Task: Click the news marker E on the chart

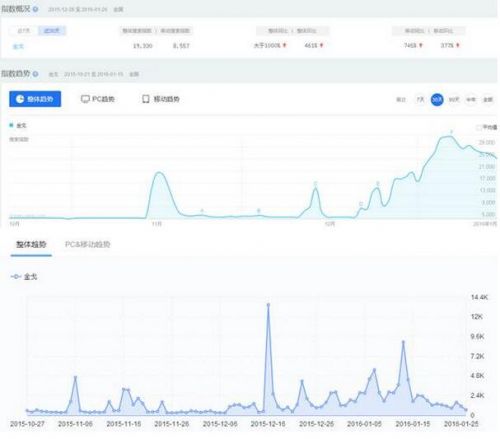Action: (x=378, y=184)
